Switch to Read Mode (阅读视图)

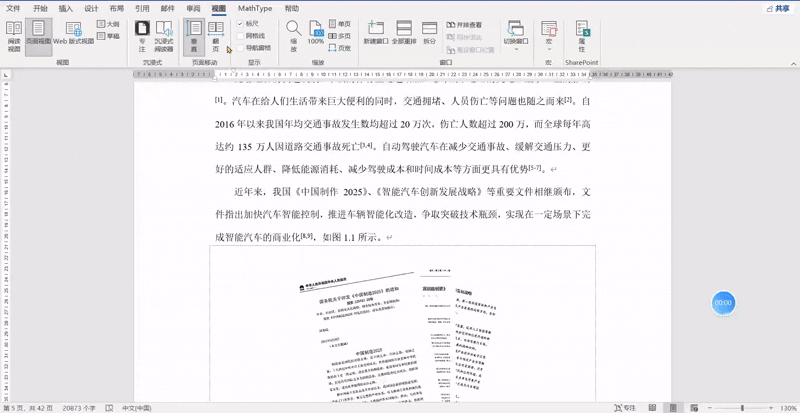coord(14,37)
